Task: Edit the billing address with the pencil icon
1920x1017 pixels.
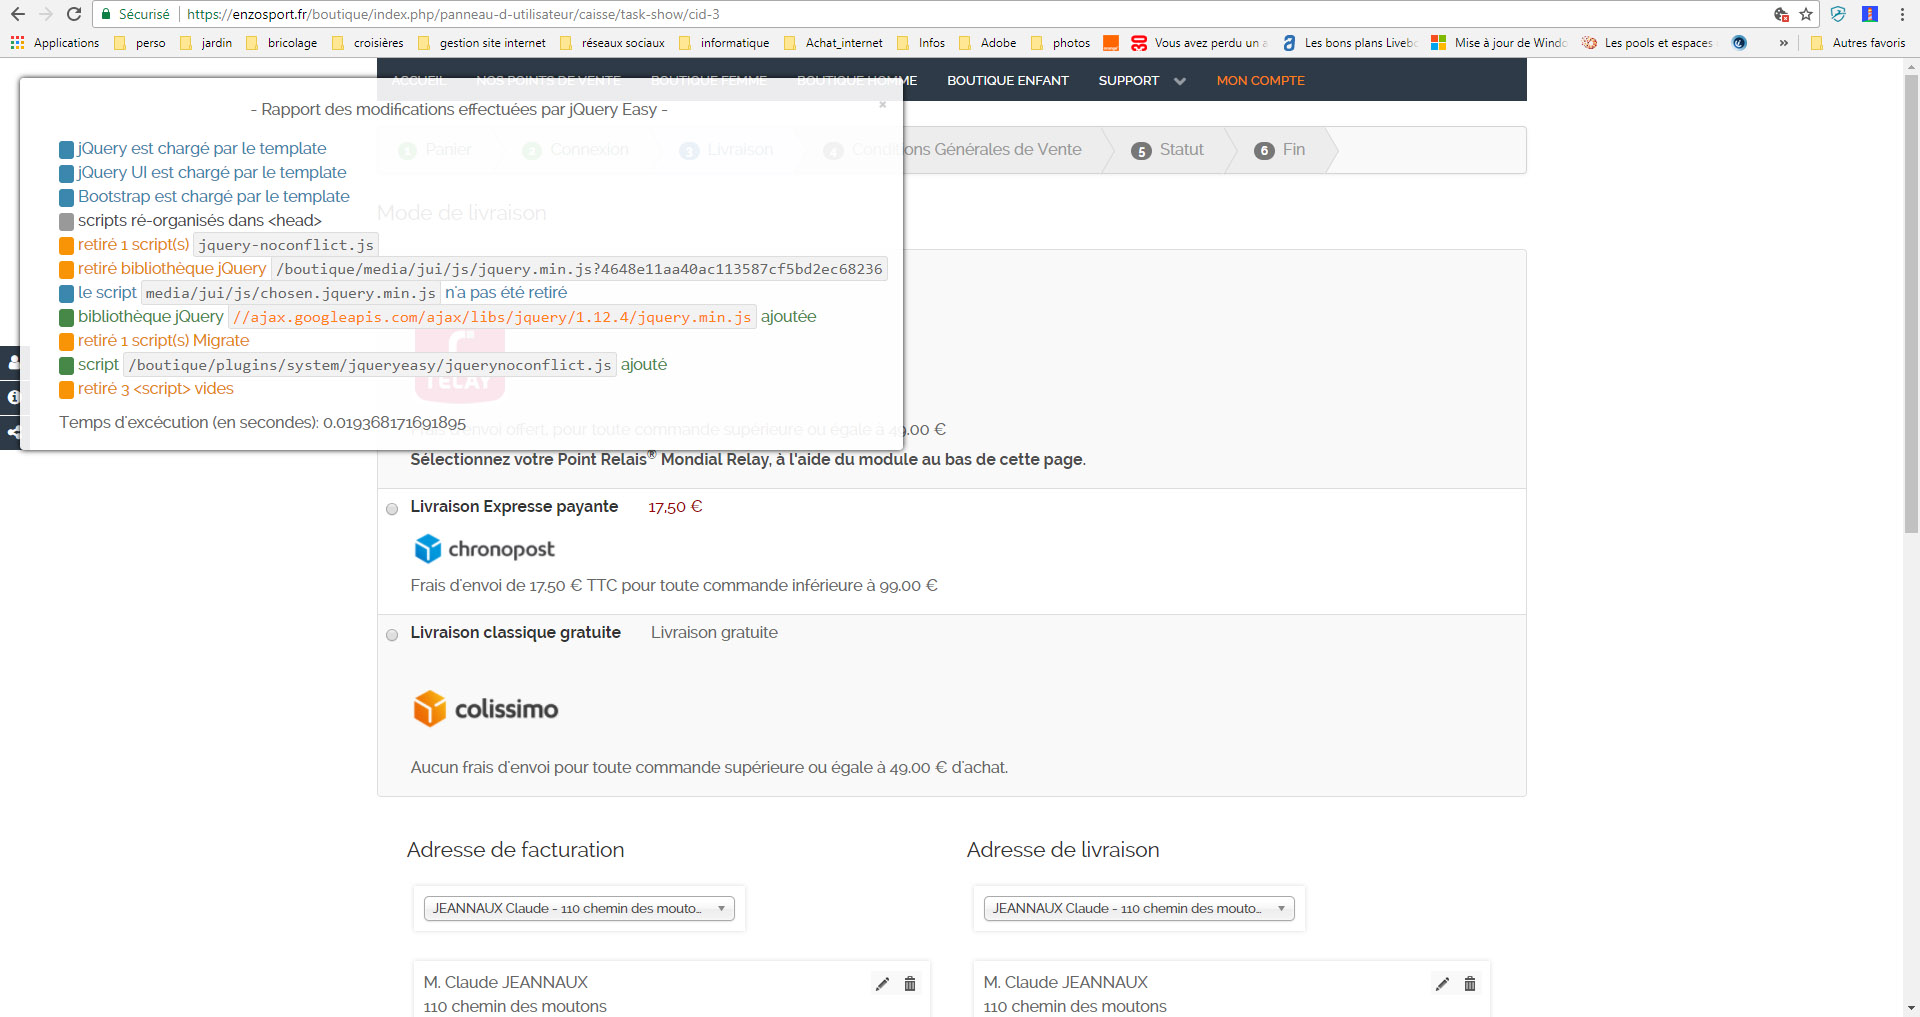Action: 882,984
